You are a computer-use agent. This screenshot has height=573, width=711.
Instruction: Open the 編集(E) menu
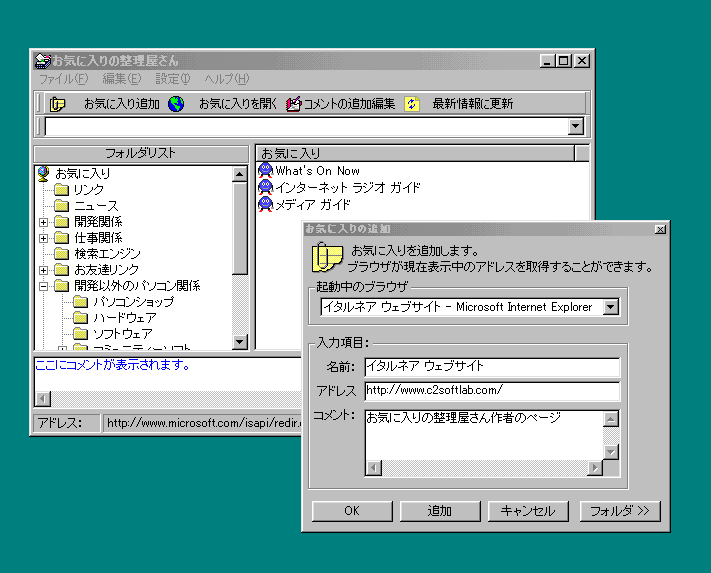(x=122, y=79)
